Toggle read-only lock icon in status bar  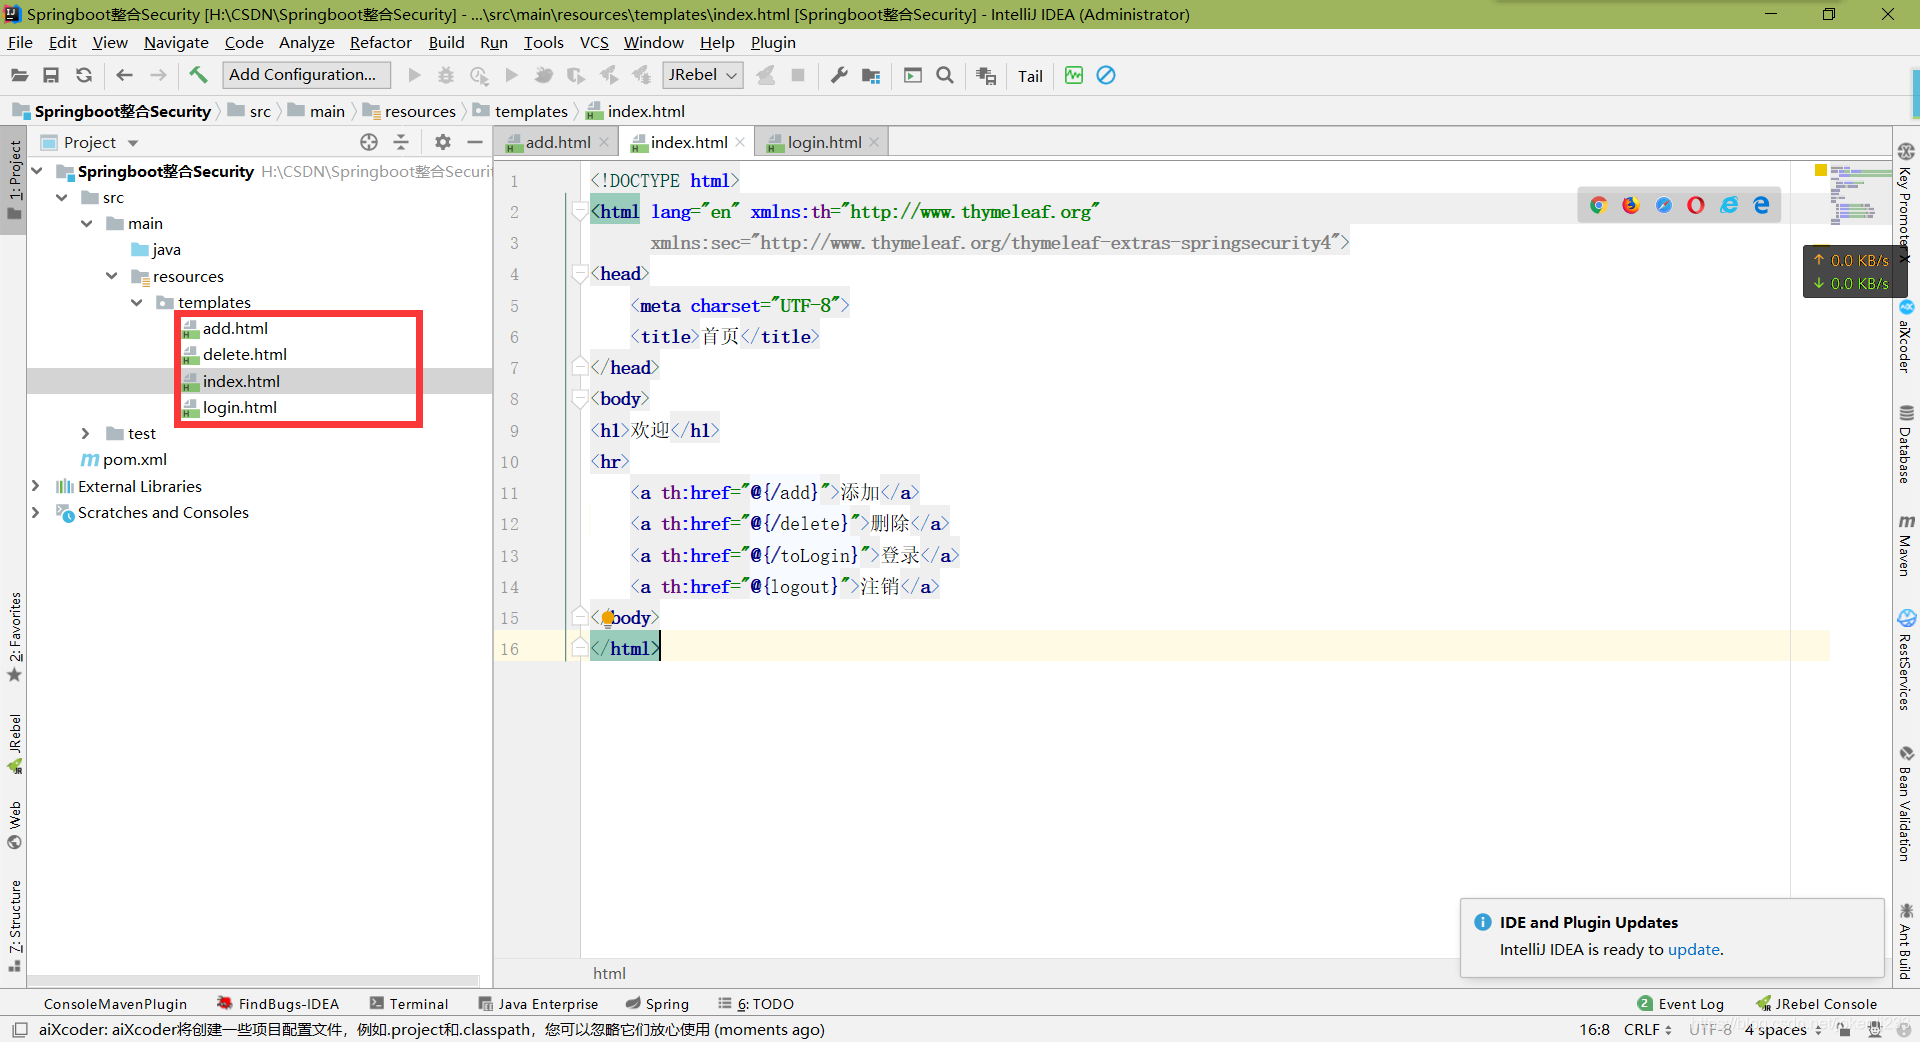(1843, 1029)
